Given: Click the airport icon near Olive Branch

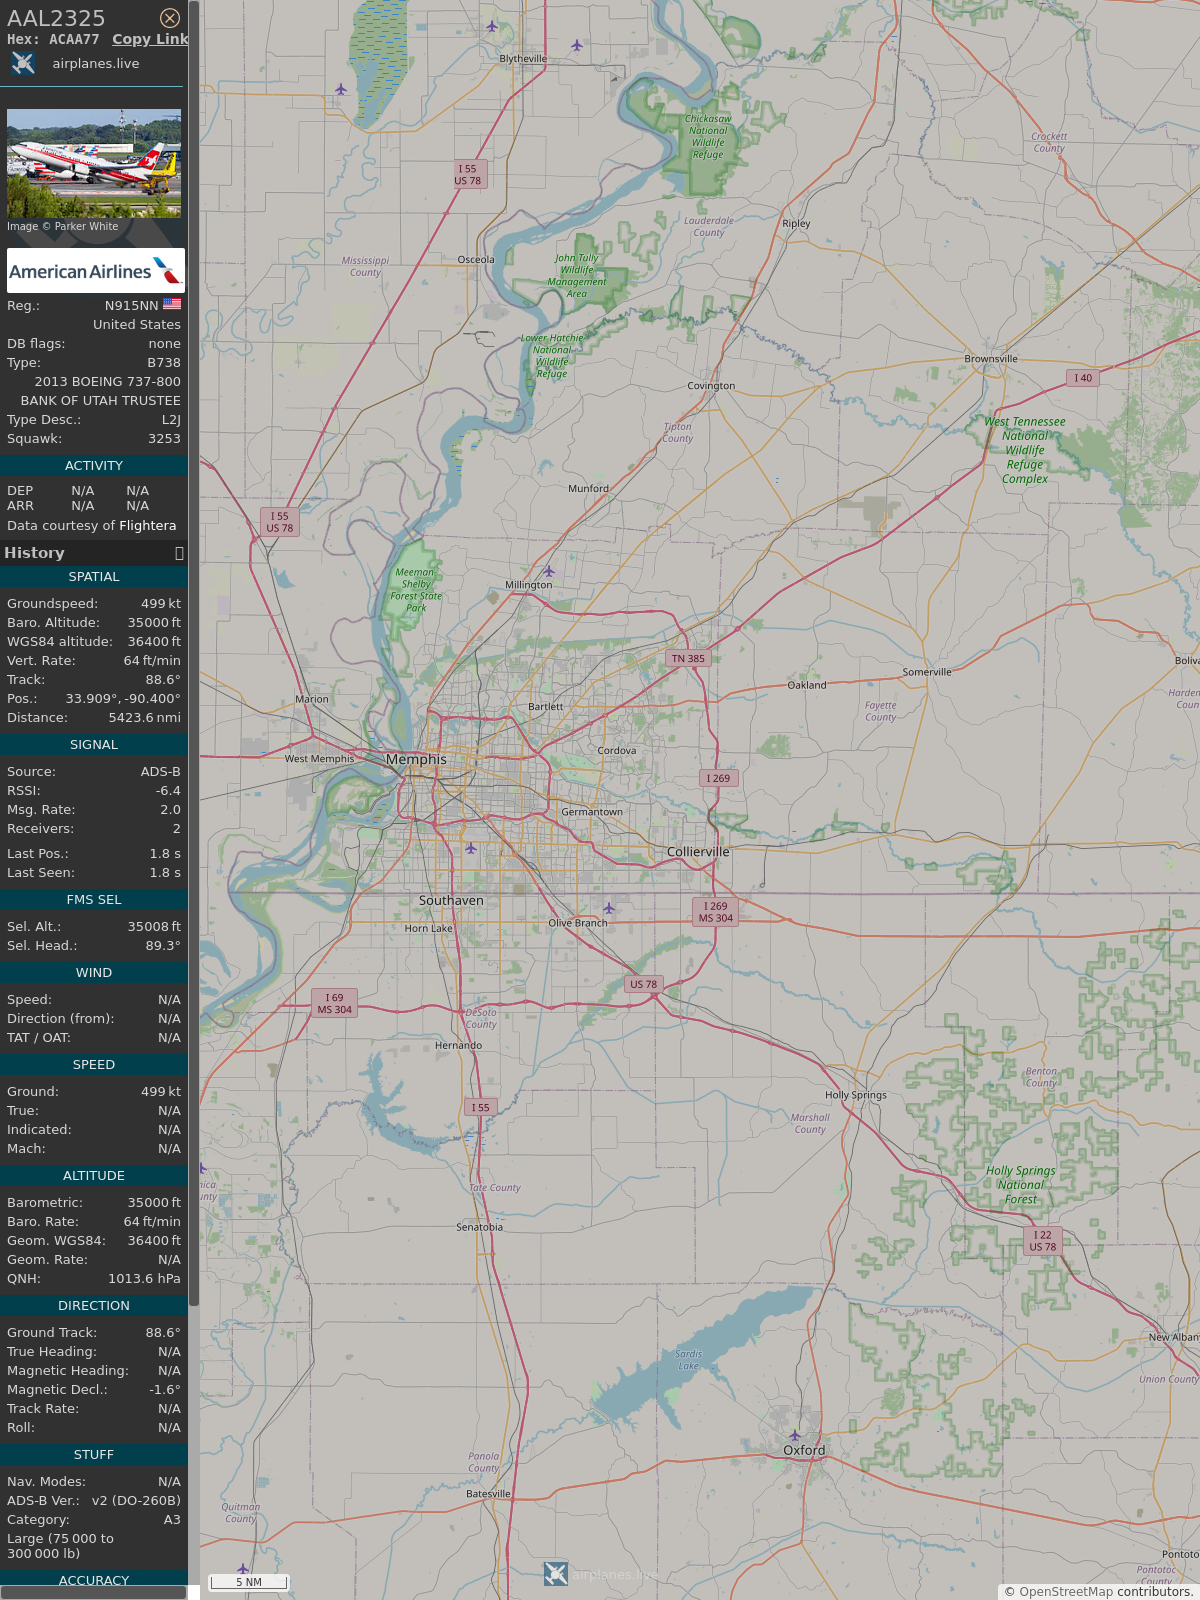Looking at the screenshot, I should 609,908.
